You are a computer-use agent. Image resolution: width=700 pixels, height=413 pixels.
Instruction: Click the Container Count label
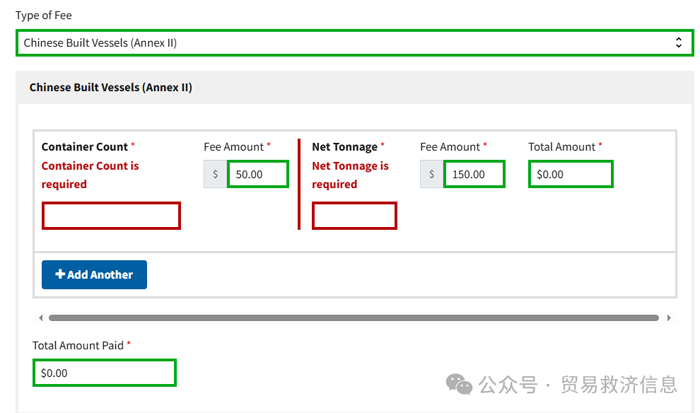[x=84, y=147]
